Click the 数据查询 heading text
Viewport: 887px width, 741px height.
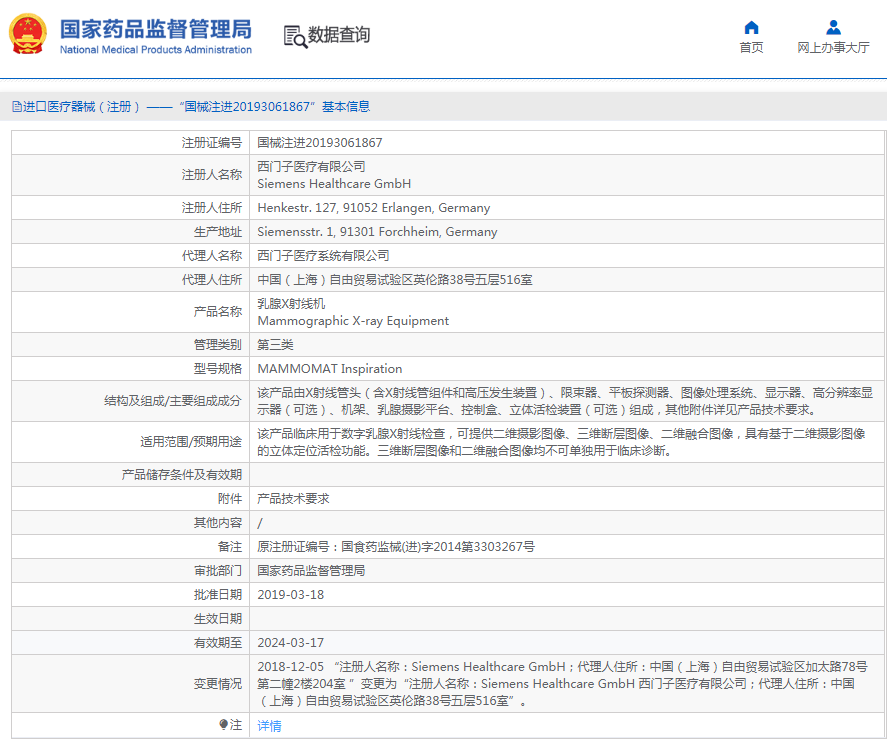coord(338,35)
